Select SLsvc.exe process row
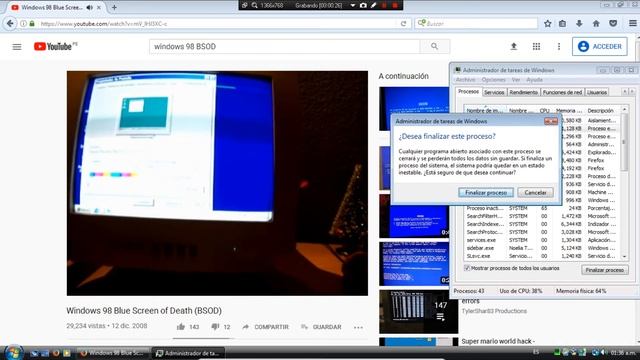This screenshot has height=360, width=640. click(542, 256)
